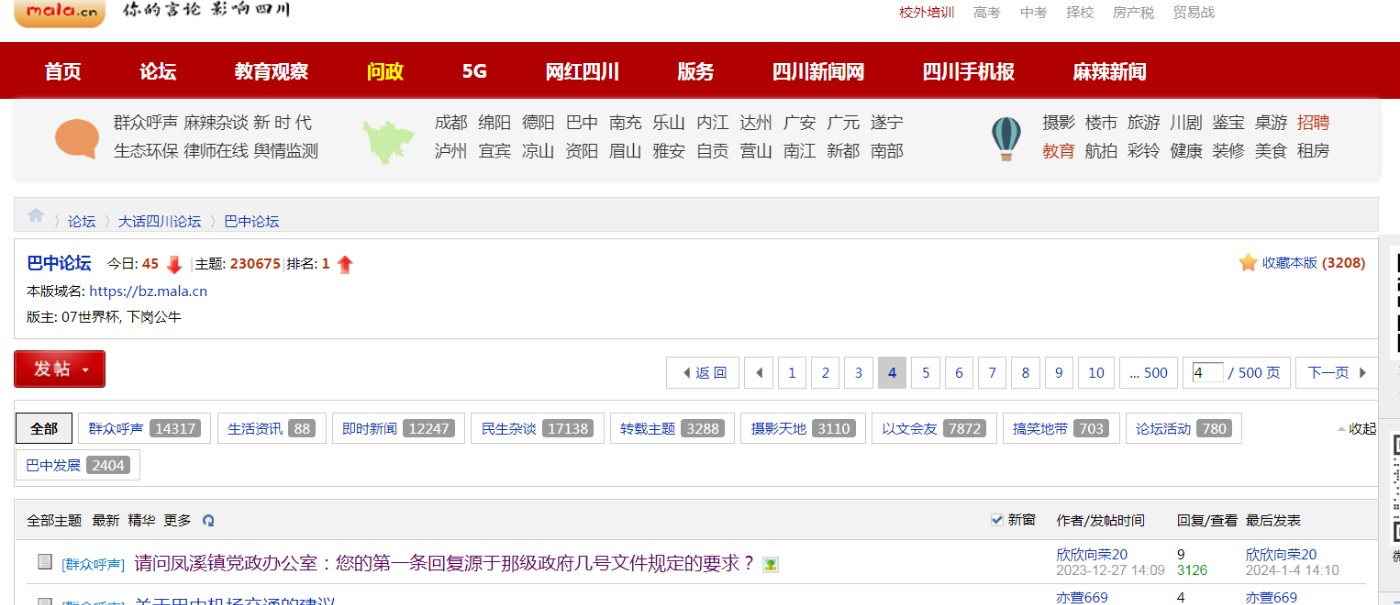Select the 群众呼声 category tab
This screenshot has height=605, width=1400.
[143, 429]
